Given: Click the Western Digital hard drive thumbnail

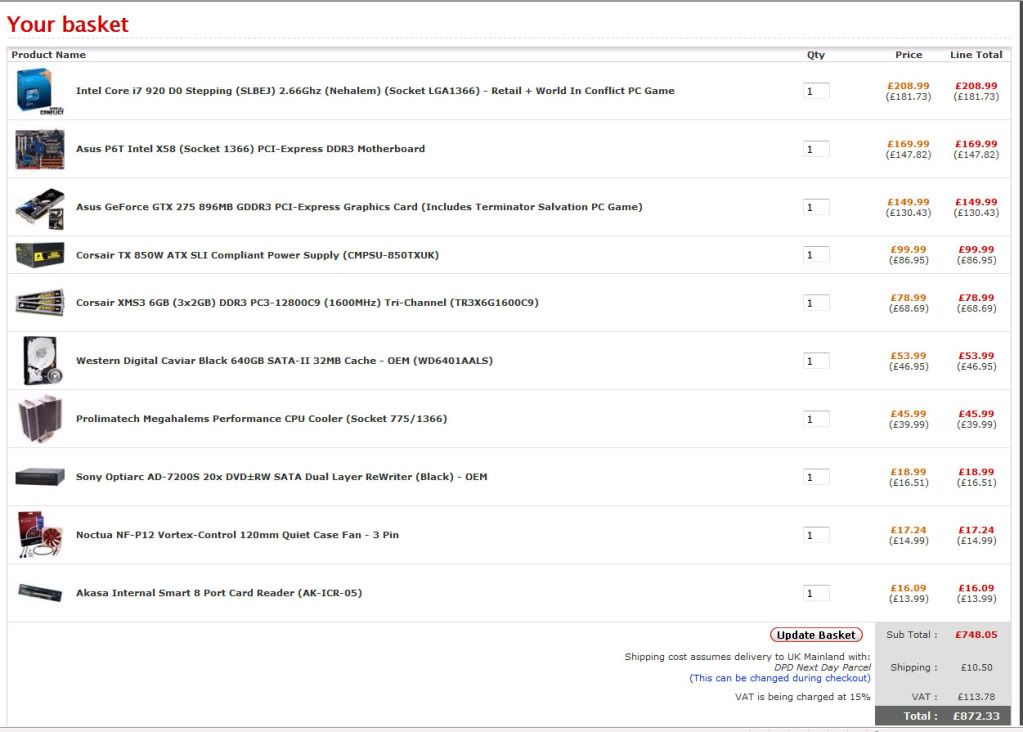Looking at the screenshot, I should [x=42, y=361].
